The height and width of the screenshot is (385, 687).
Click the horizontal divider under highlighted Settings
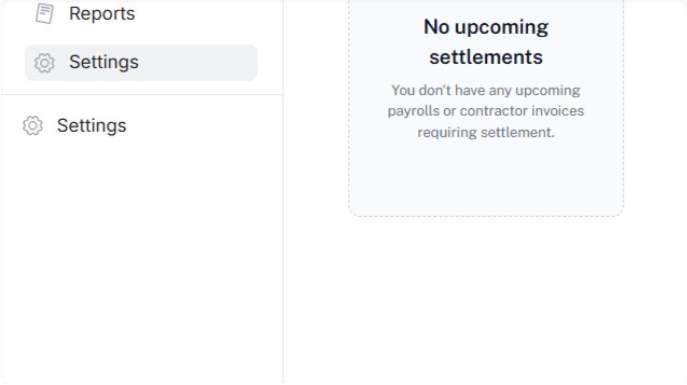point(142,94)
